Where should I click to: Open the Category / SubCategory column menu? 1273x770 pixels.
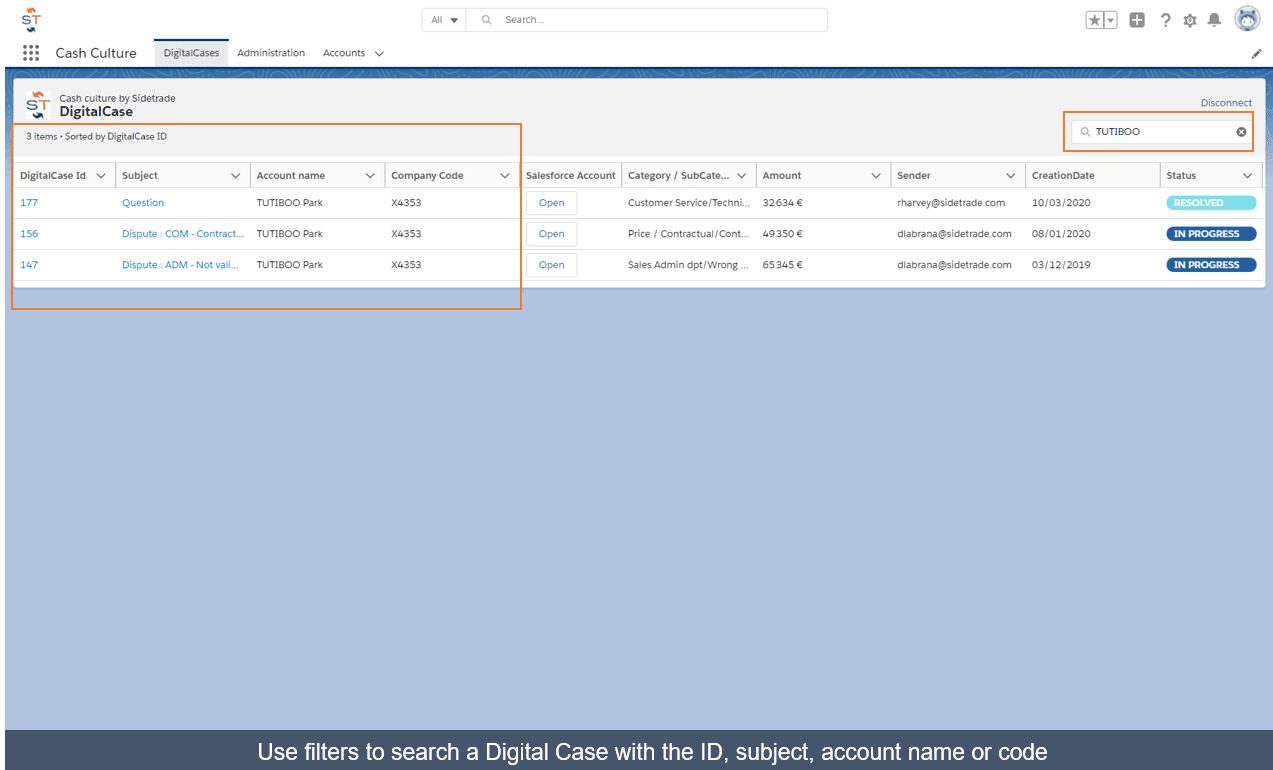tap(742, 176)
